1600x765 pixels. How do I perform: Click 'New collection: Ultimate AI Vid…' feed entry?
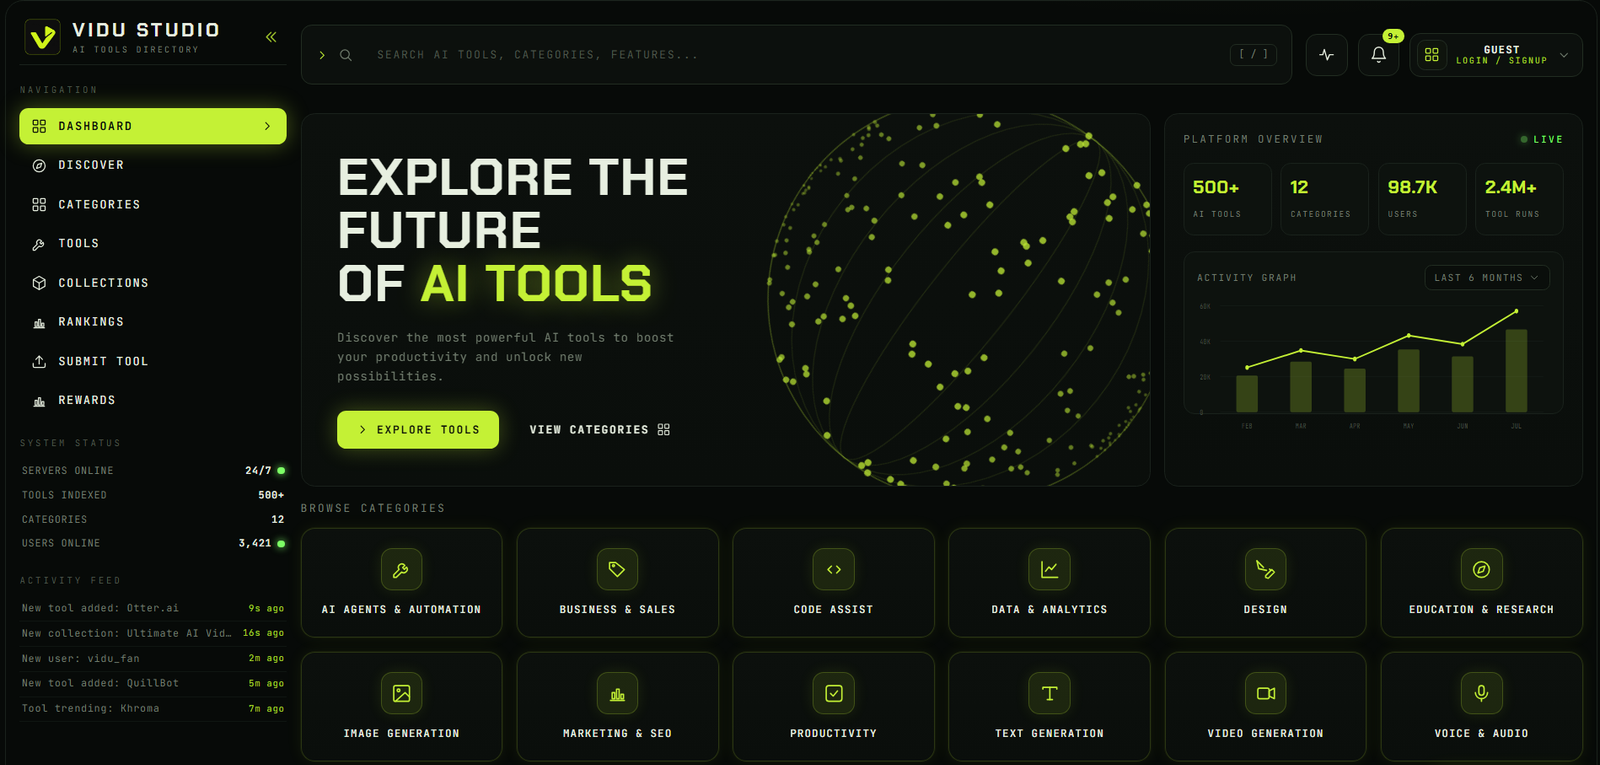pos(153,633)
